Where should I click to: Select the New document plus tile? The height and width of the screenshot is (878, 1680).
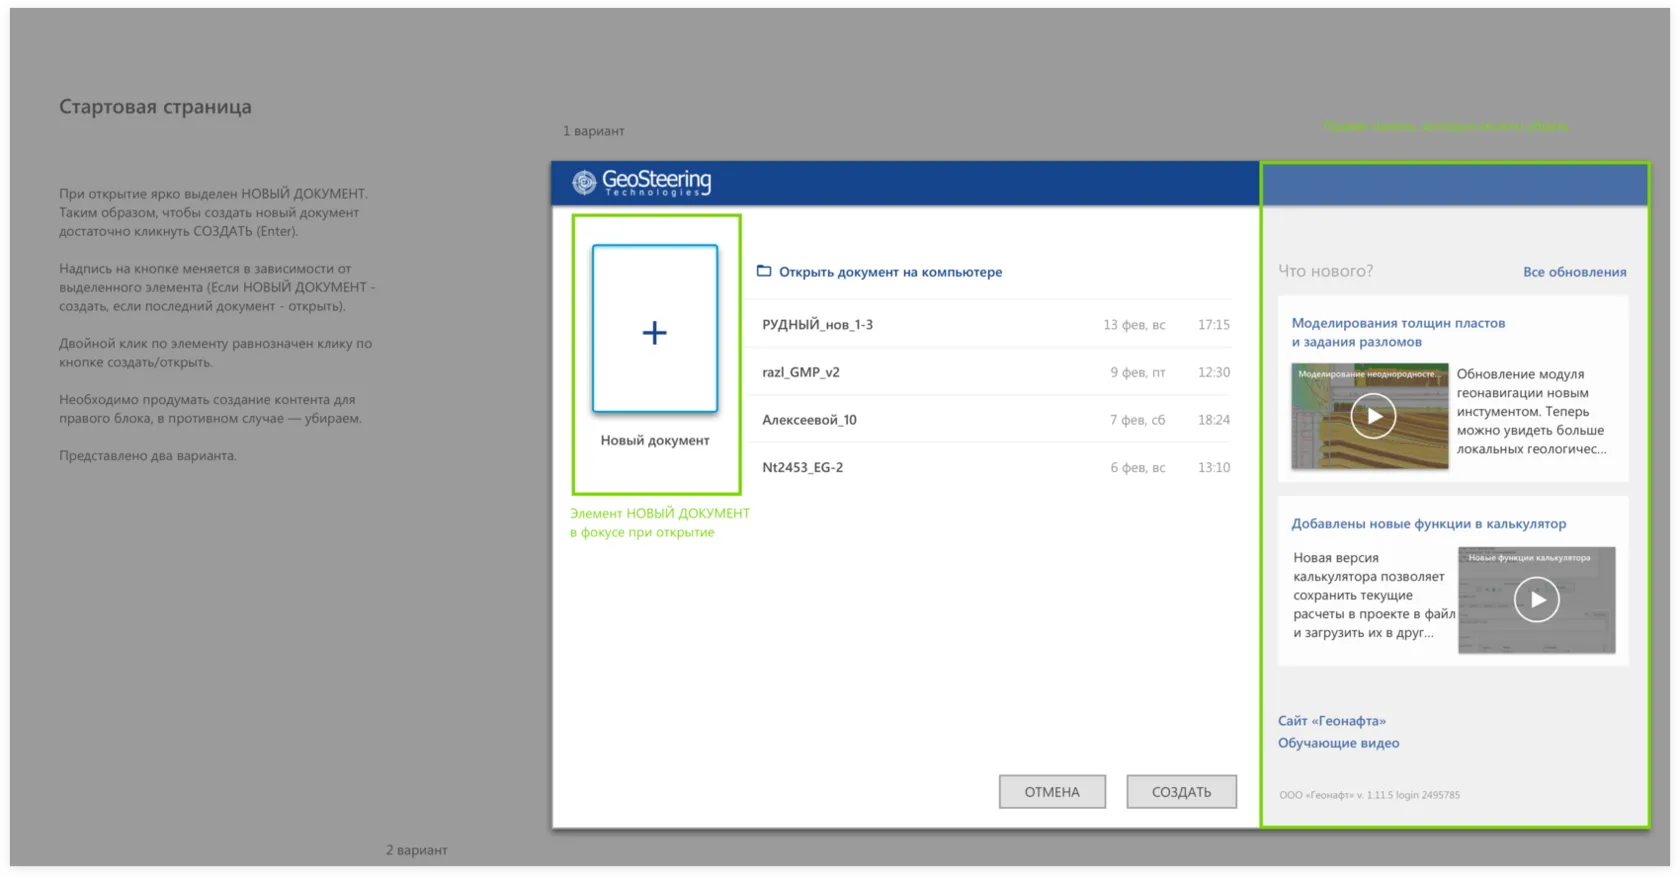click(x=655, y=329)
